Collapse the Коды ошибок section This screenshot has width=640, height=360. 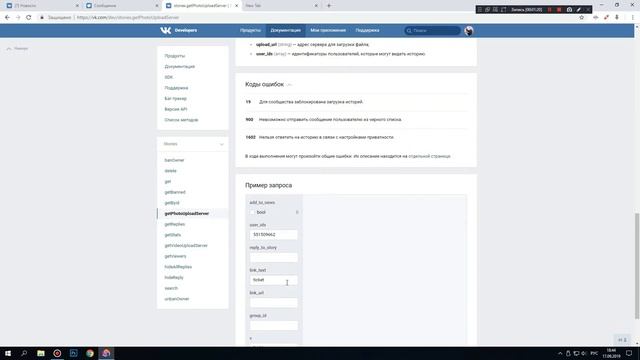(289, 84)
